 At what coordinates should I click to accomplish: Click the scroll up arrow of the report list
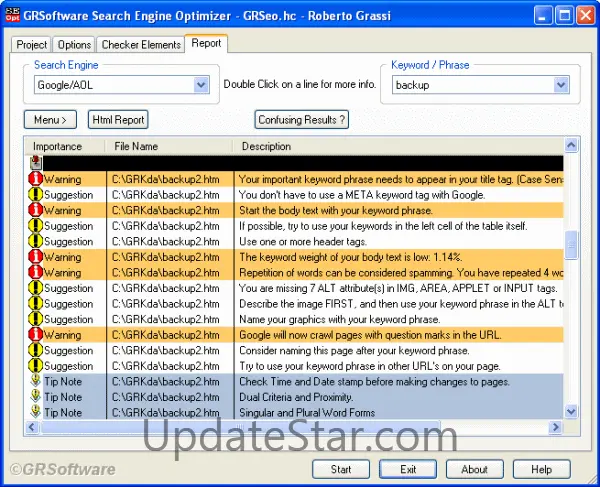[x=571, y=145]
